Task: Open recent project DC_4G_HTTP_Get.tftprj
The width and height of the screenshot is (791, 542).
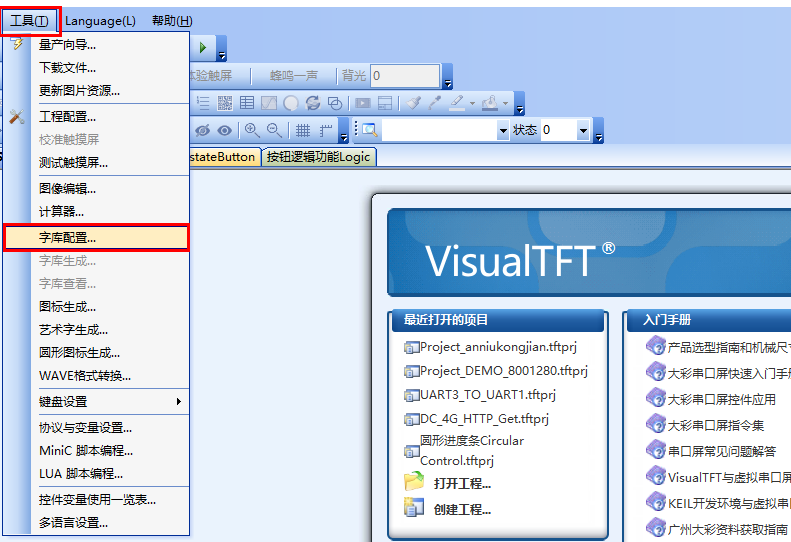Action: pyautogui.click(x=484, y=419)
